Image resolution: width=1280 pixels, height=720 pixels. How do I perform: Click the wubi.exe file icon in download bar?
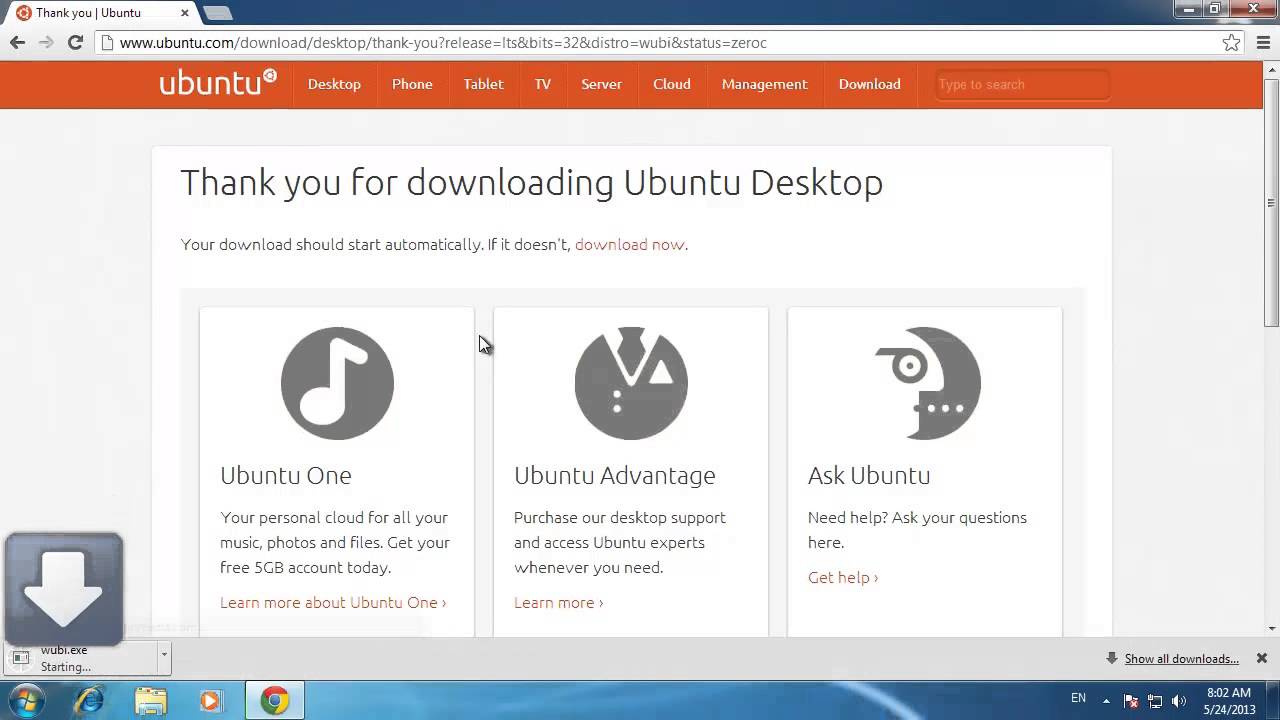(21, 658)
